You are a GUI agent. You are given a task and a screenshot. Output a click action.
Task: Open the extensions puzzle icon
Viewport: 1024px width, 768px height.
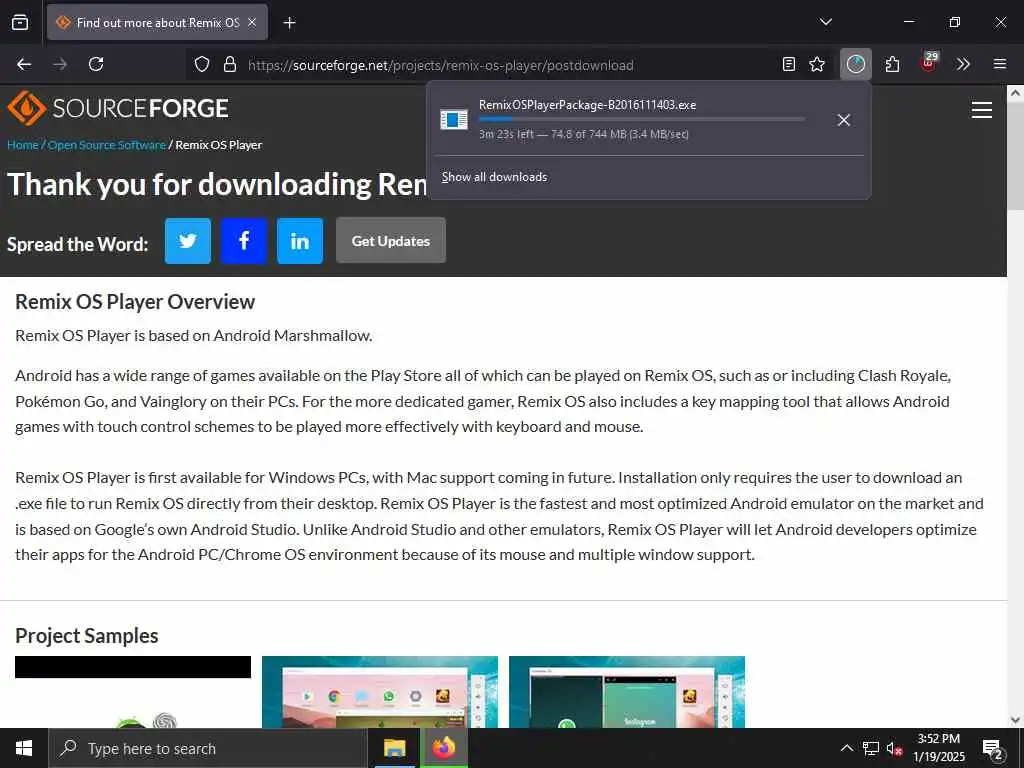tap(893, 64)
